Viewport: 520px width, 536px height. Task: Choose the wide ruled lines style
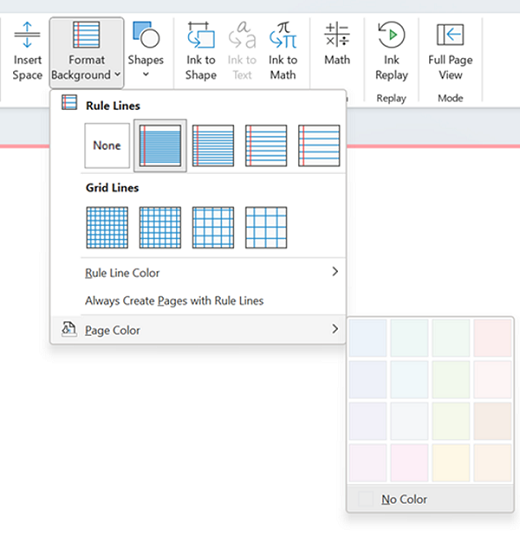(x=319, y=146)
